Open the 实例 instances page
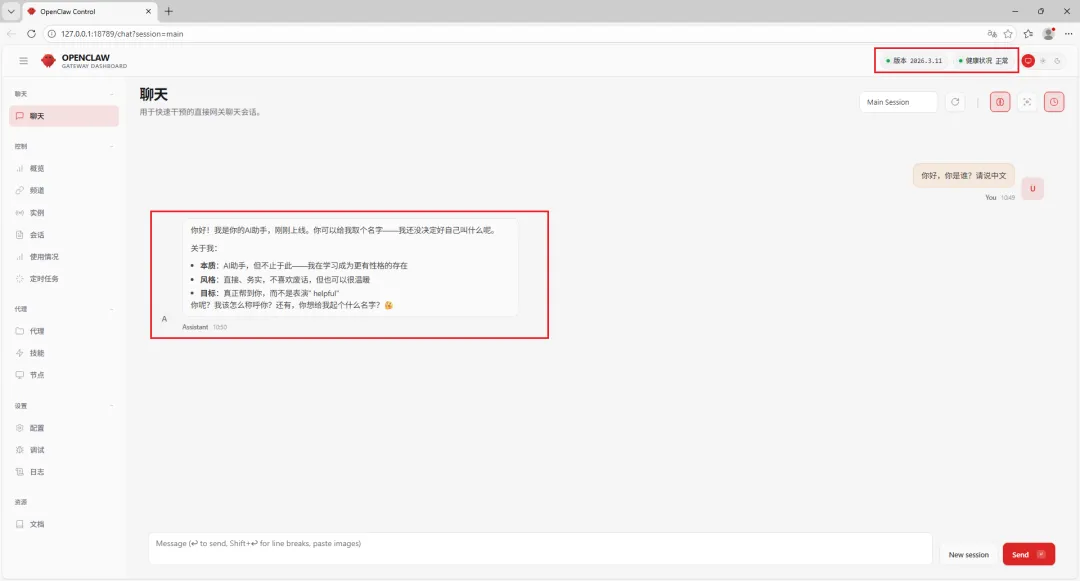The width and height of the screenshot is (1080, 581). 64,213
